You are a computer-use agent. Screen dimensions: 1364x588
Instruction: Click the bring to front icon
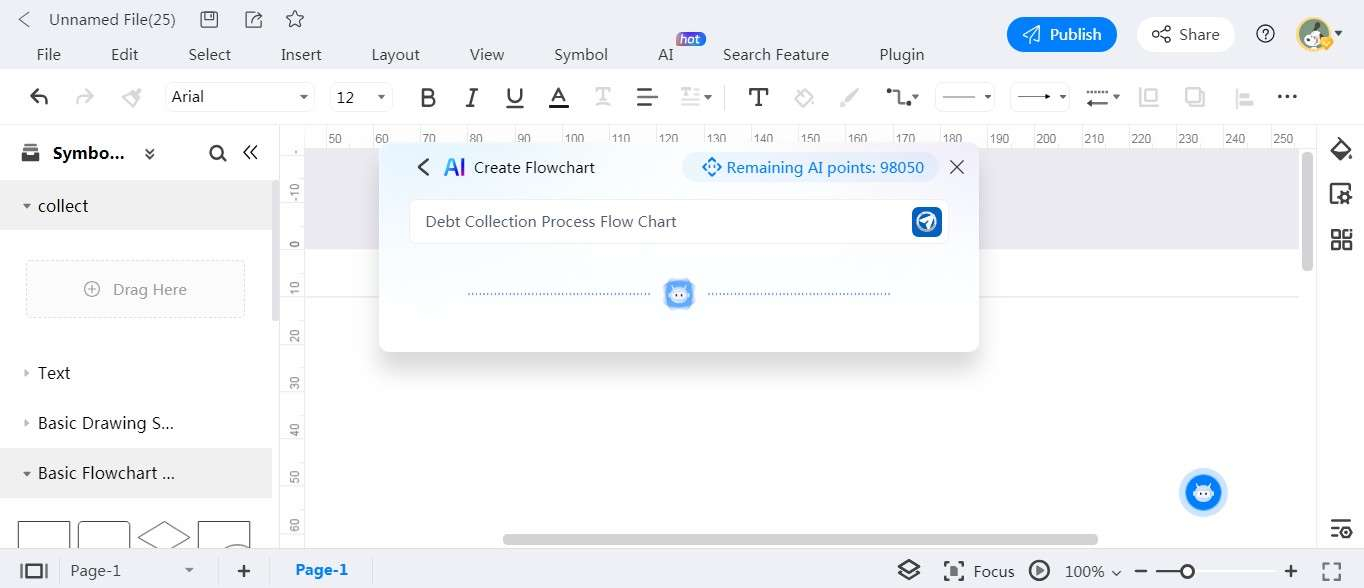click(1149, 97)
